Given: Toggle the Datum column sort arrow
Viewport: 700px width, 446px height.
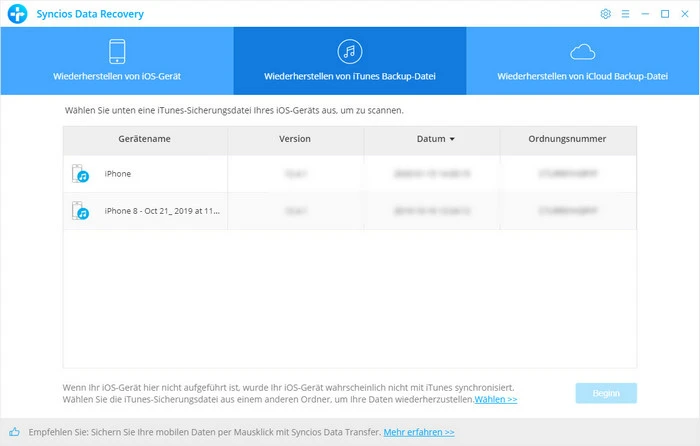Looking at the screenshot, I should click(x=452, y=139).
